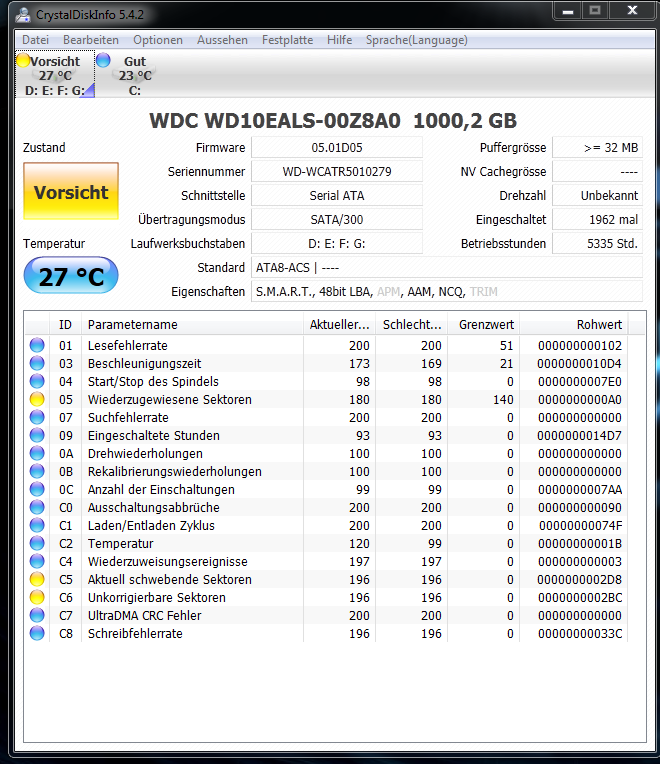
Task: Click Grenzwert value 140
Action: [x=503, y=400]
